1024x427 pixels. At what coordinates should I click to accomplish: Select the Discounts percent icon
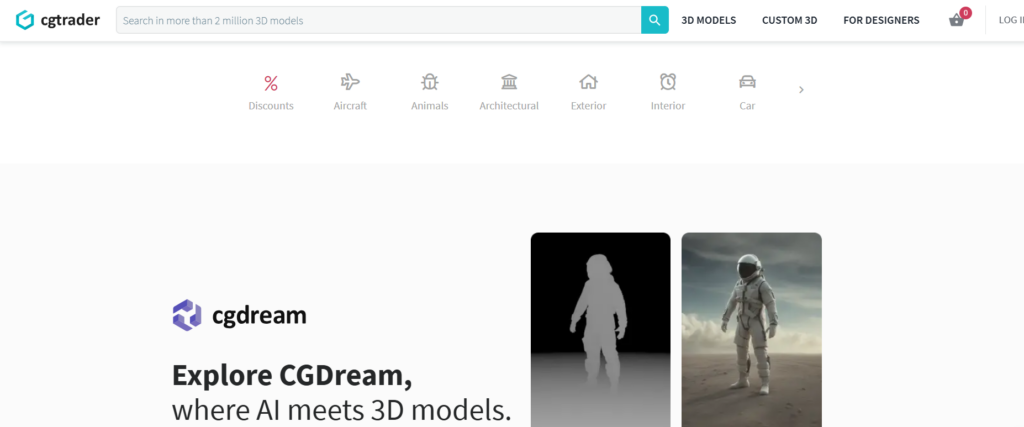click(271, 83)
